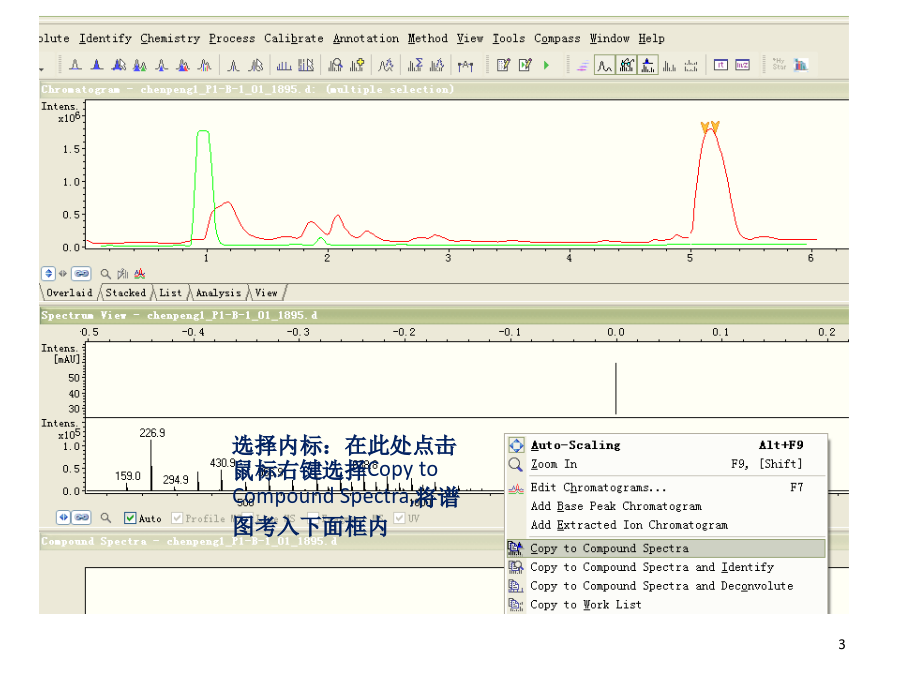Image resolution: width=900 pixels, height=675 pixels.
Task: Click the pink stacked lines toolbar icon
Action: point(583,66)
